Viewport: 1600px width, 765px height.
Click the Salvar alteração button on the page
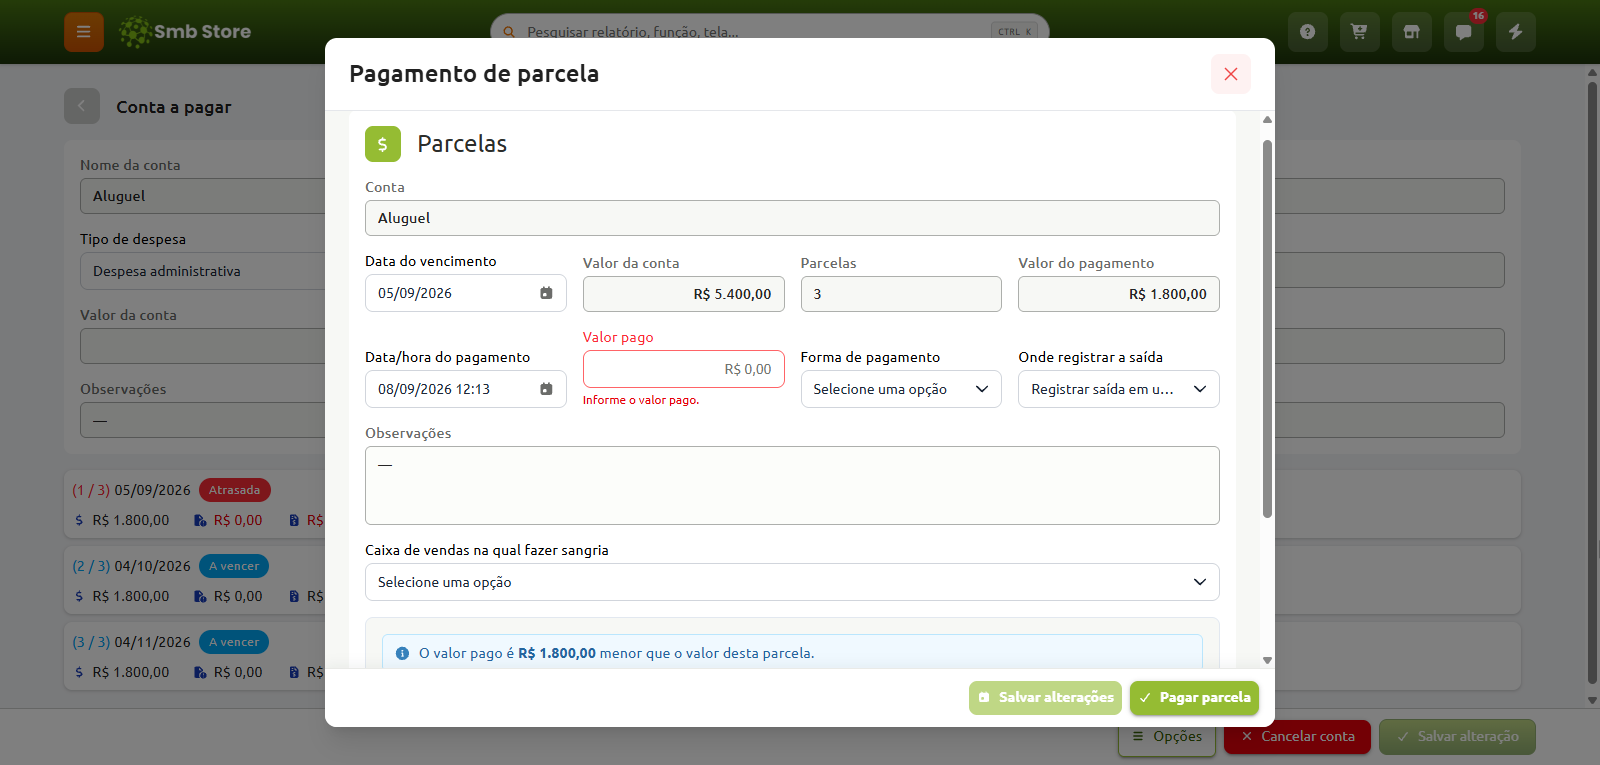[1457, 737]
